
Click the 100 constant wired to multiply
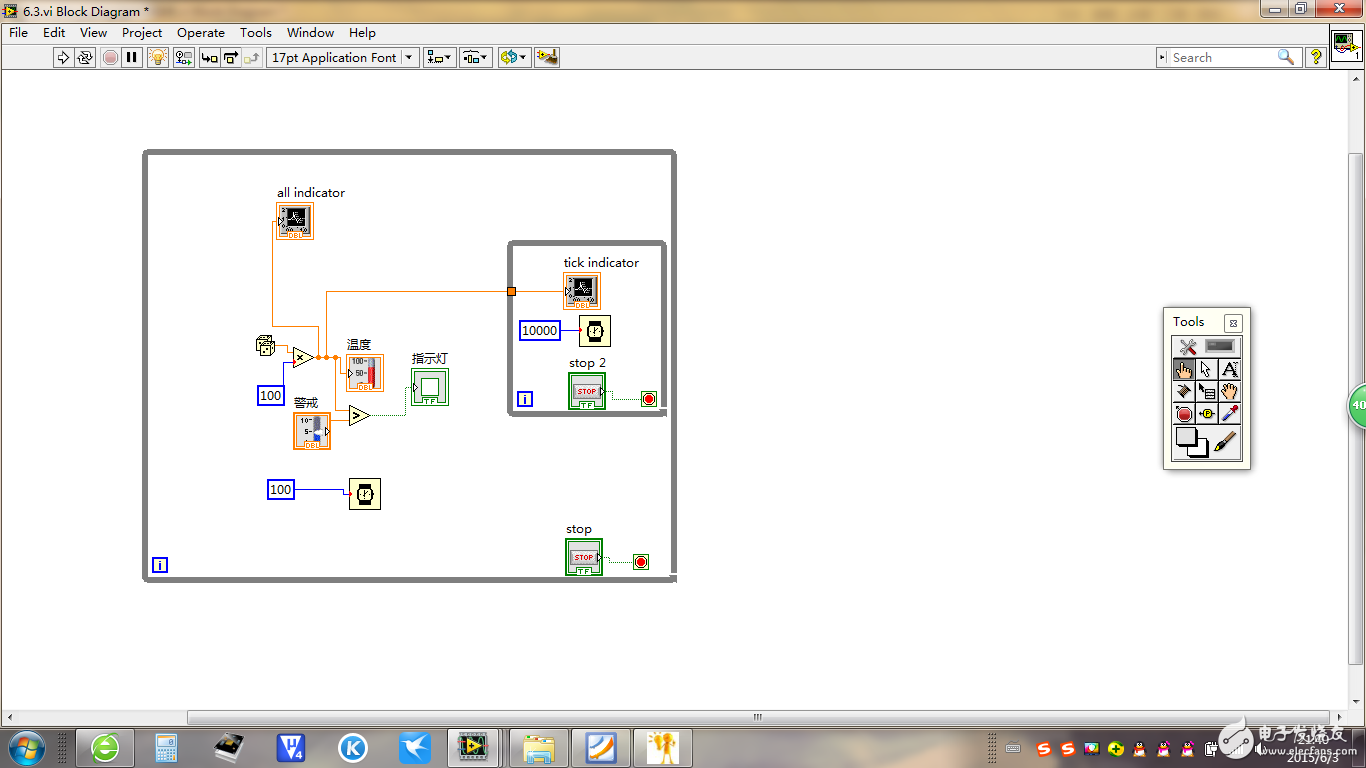coord(271,395)
